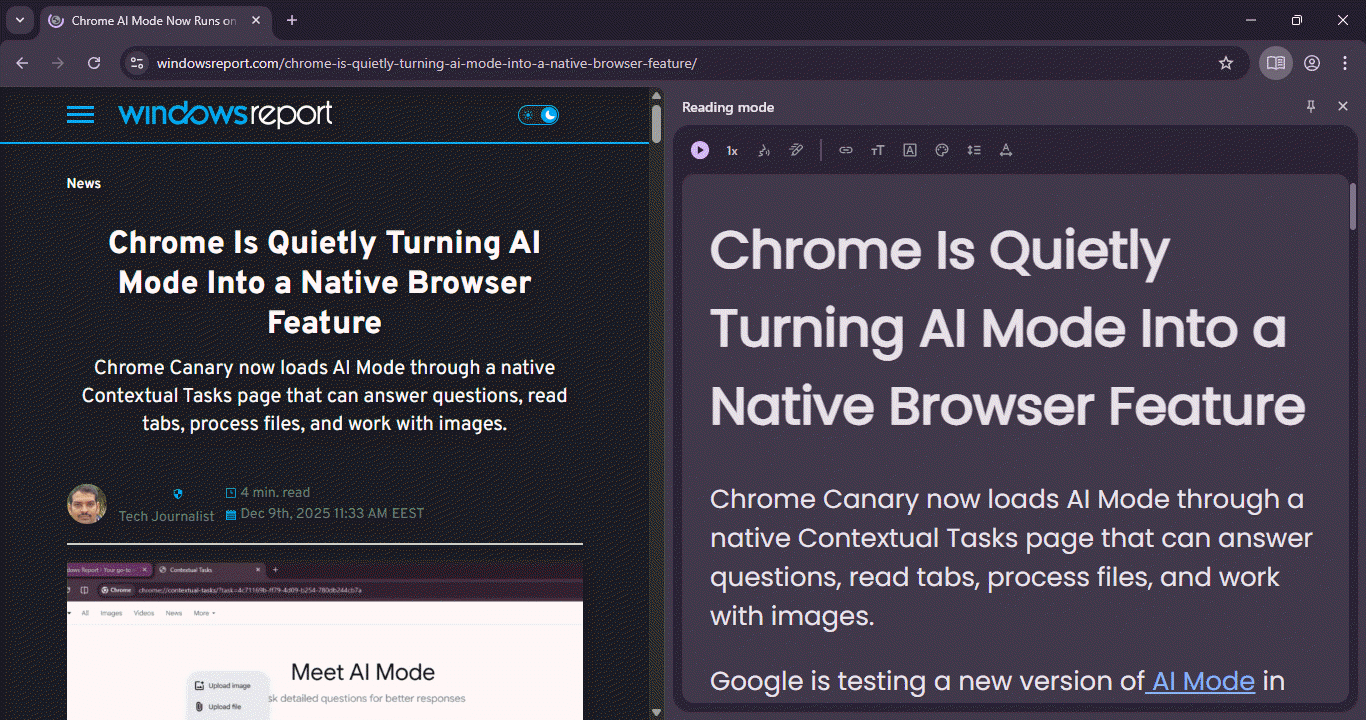The image size is (1366, 720).
Task: Toggle read aloud text highlighting
Action: point(796,150)
